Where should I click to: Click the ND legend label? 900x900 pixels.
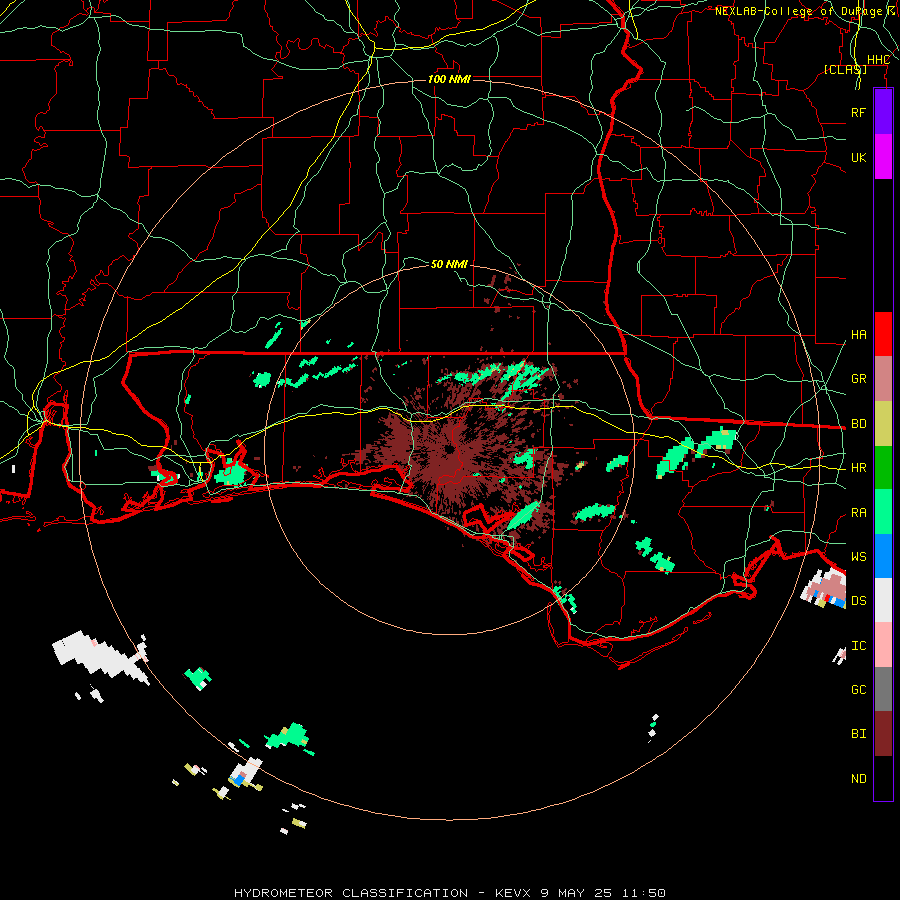tap(858, 779)
